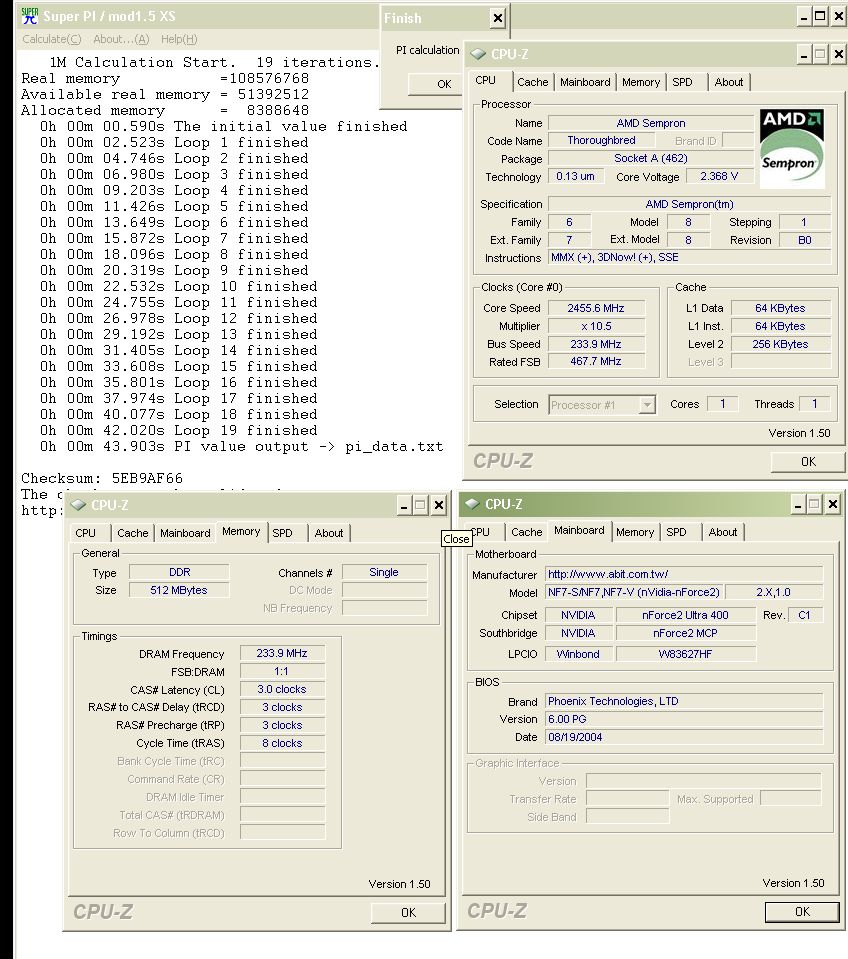The image size is (848, 959).
Task: Select the Cache tab in the Memory CPU-Z window
Action: pos(133,533)
